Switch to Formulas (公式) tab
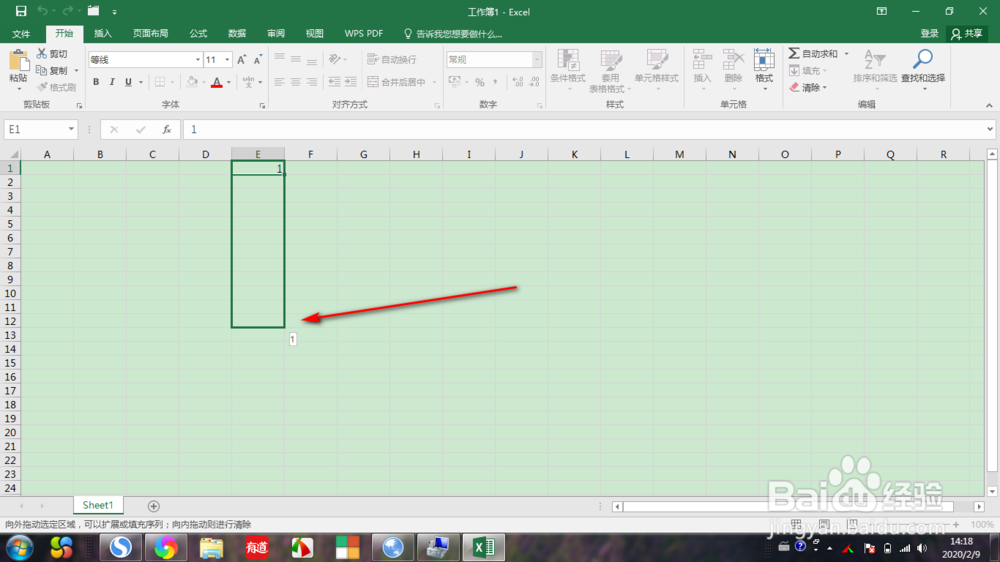This screenshot has width=1000, height=562. pos(198,34)
